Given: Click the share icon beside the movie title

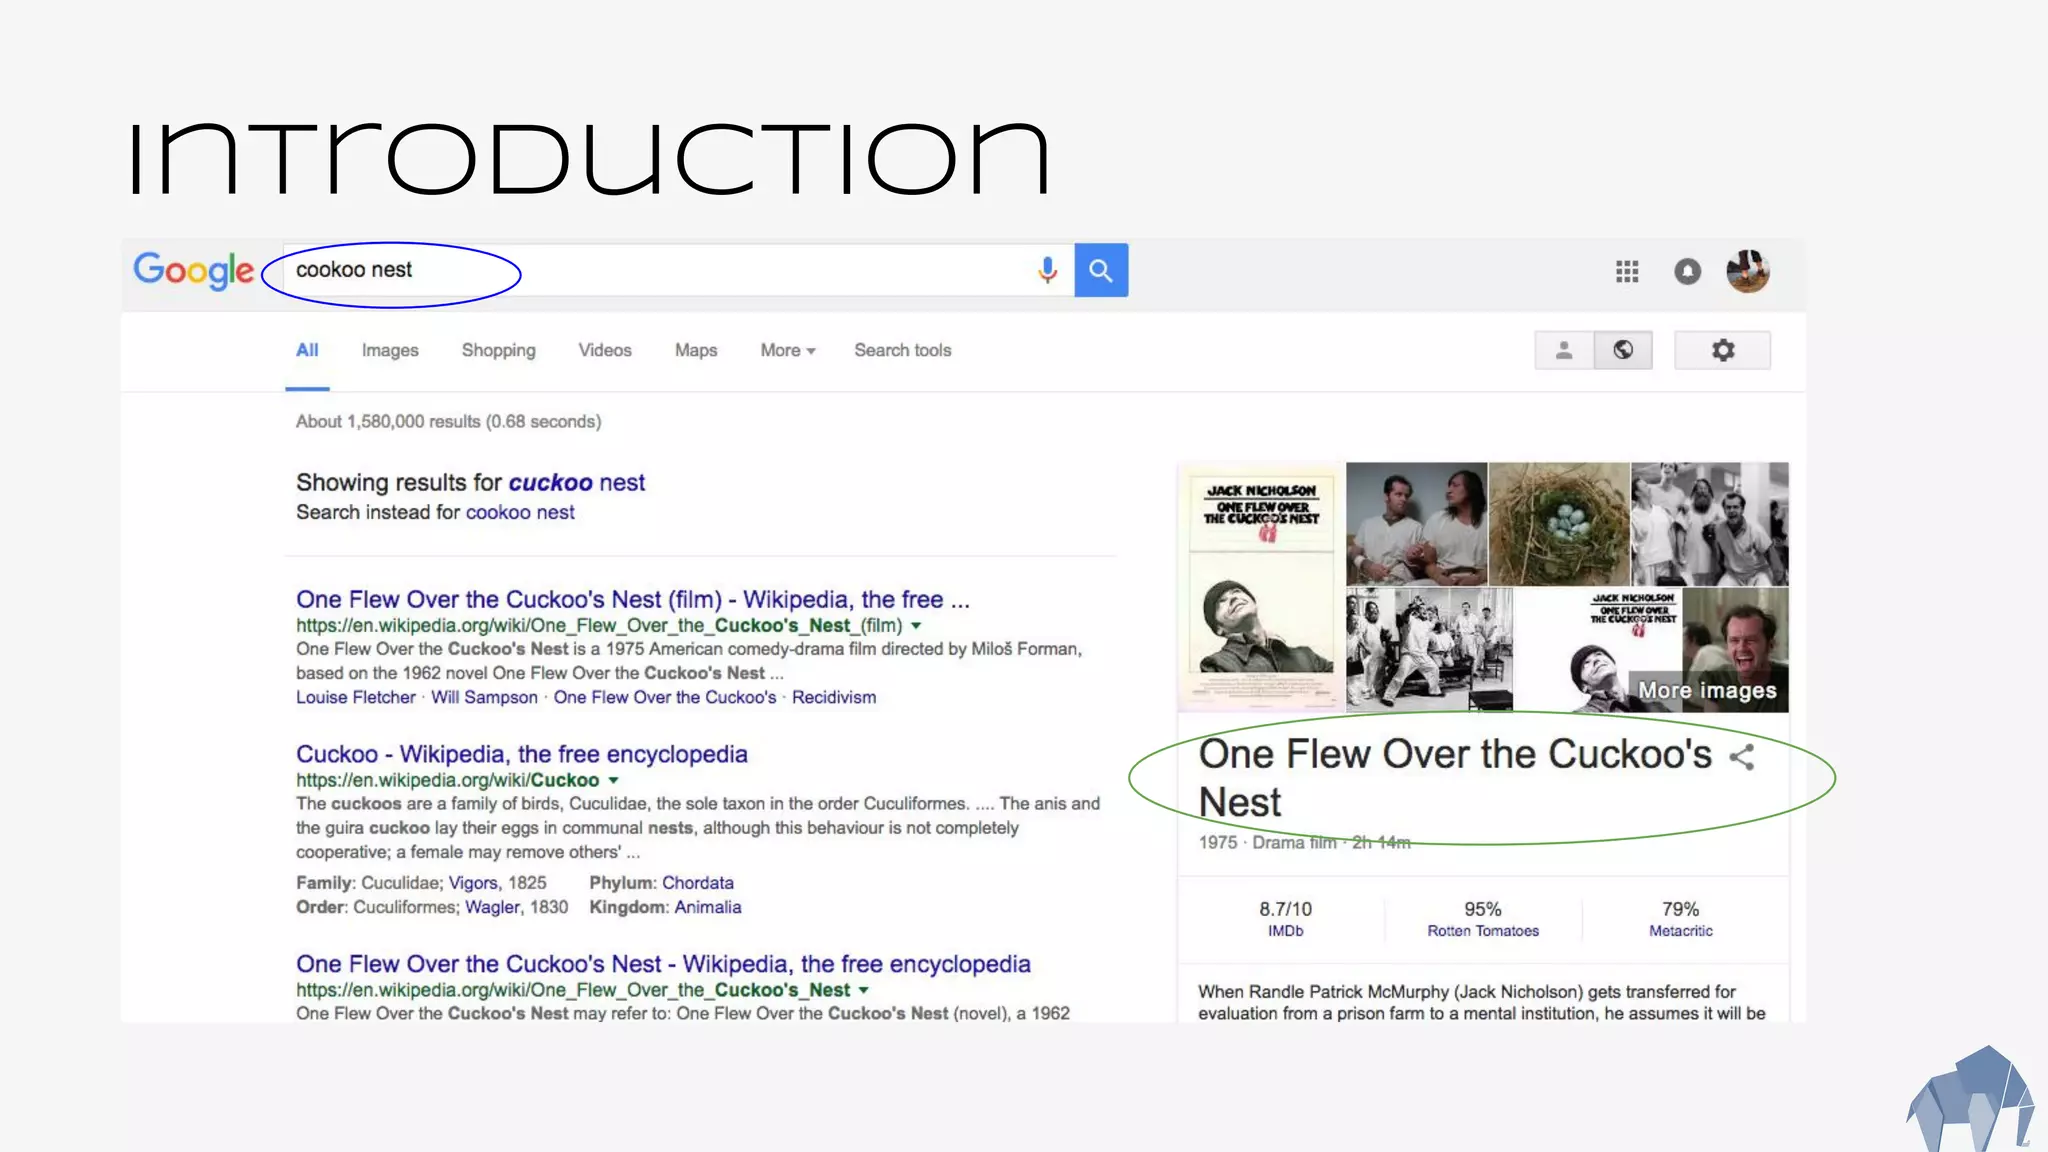Looking at the screenshot, I should point(1742,757).
